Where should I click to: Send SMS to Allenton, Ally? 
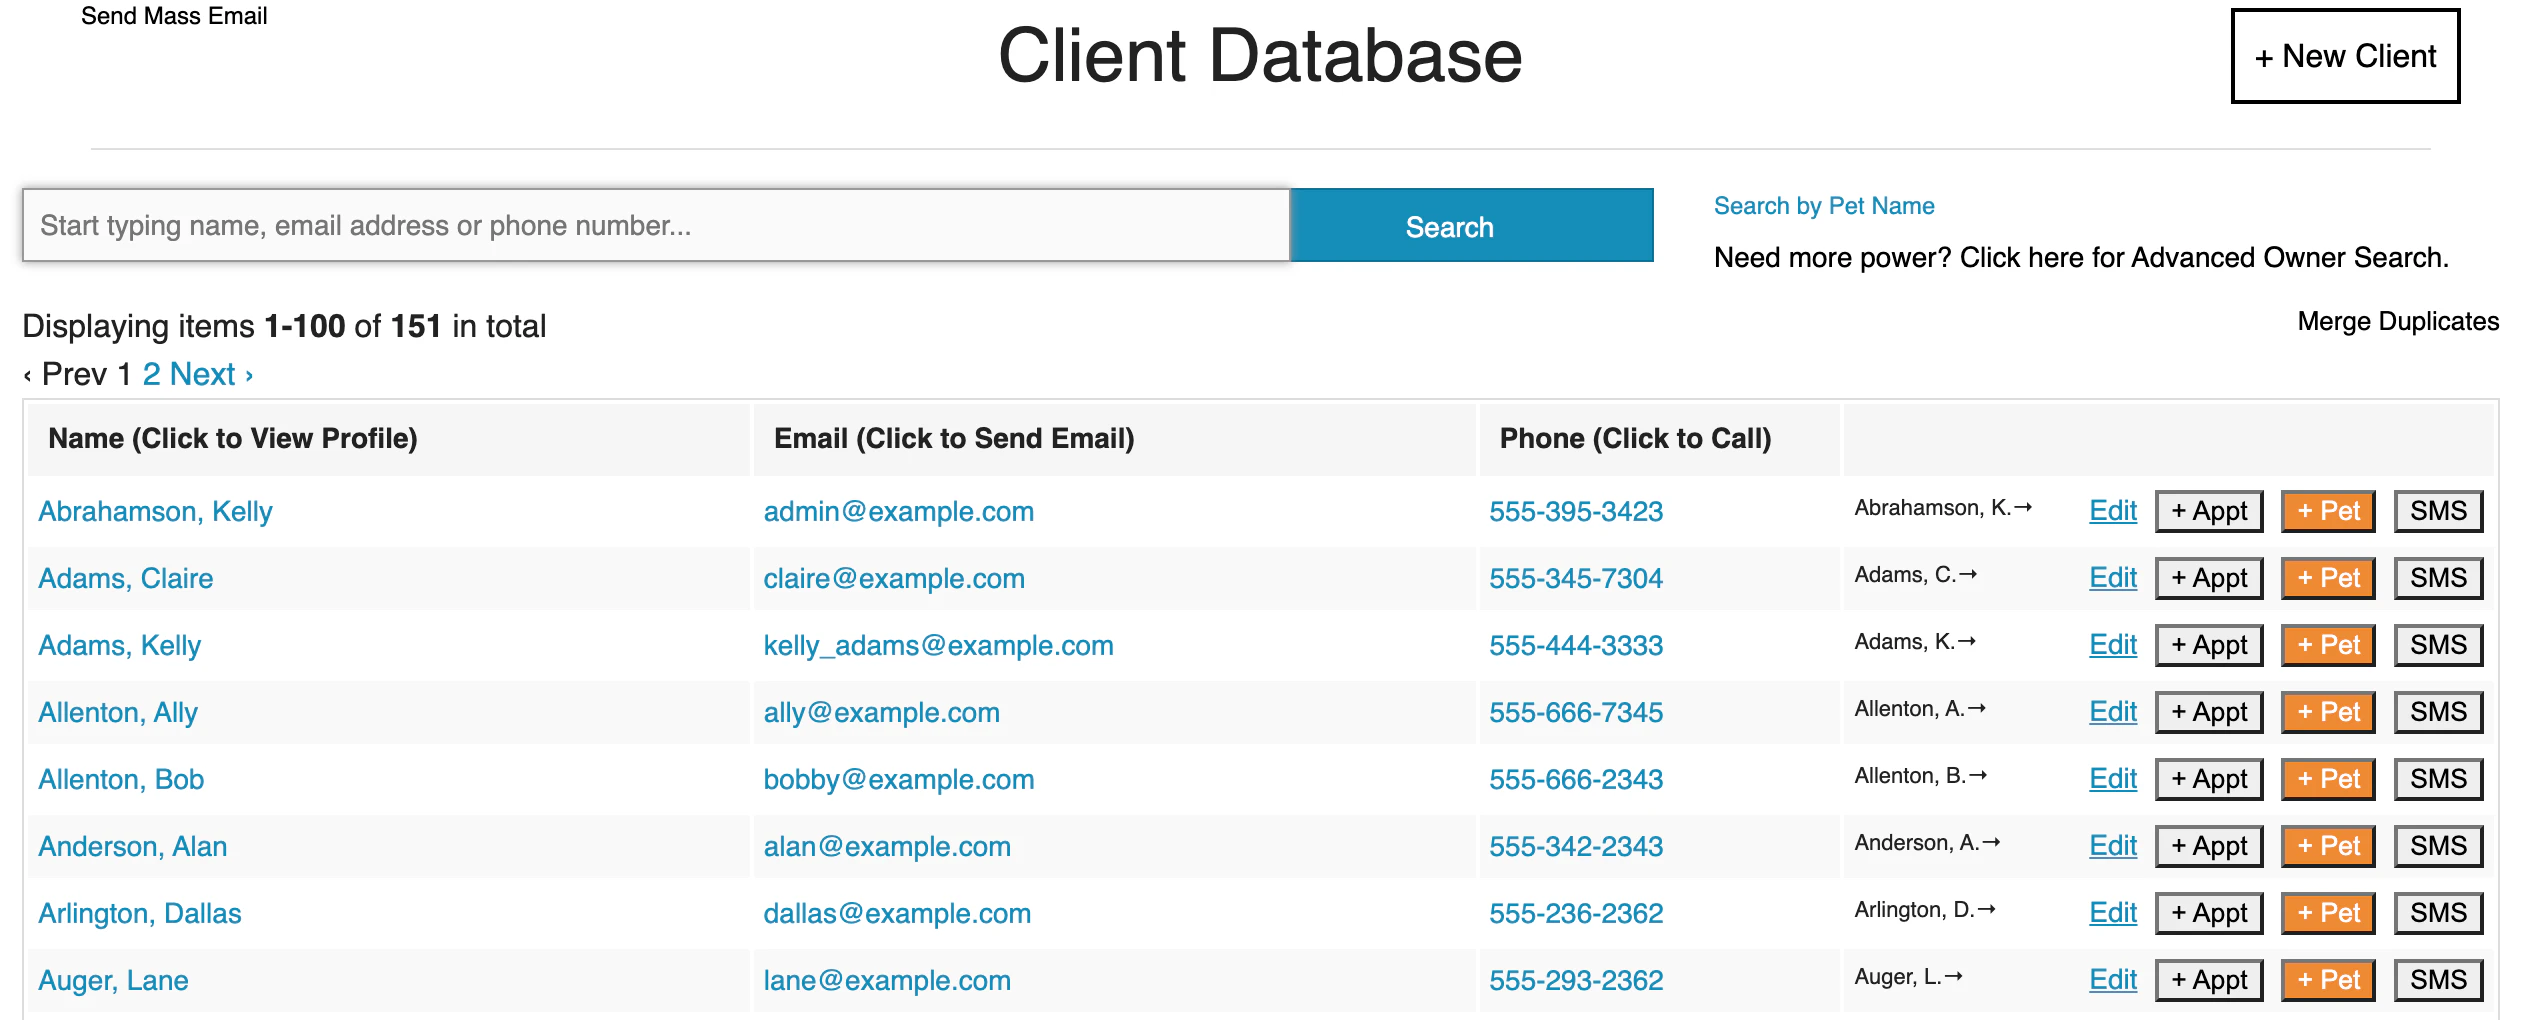[2438, 712]
